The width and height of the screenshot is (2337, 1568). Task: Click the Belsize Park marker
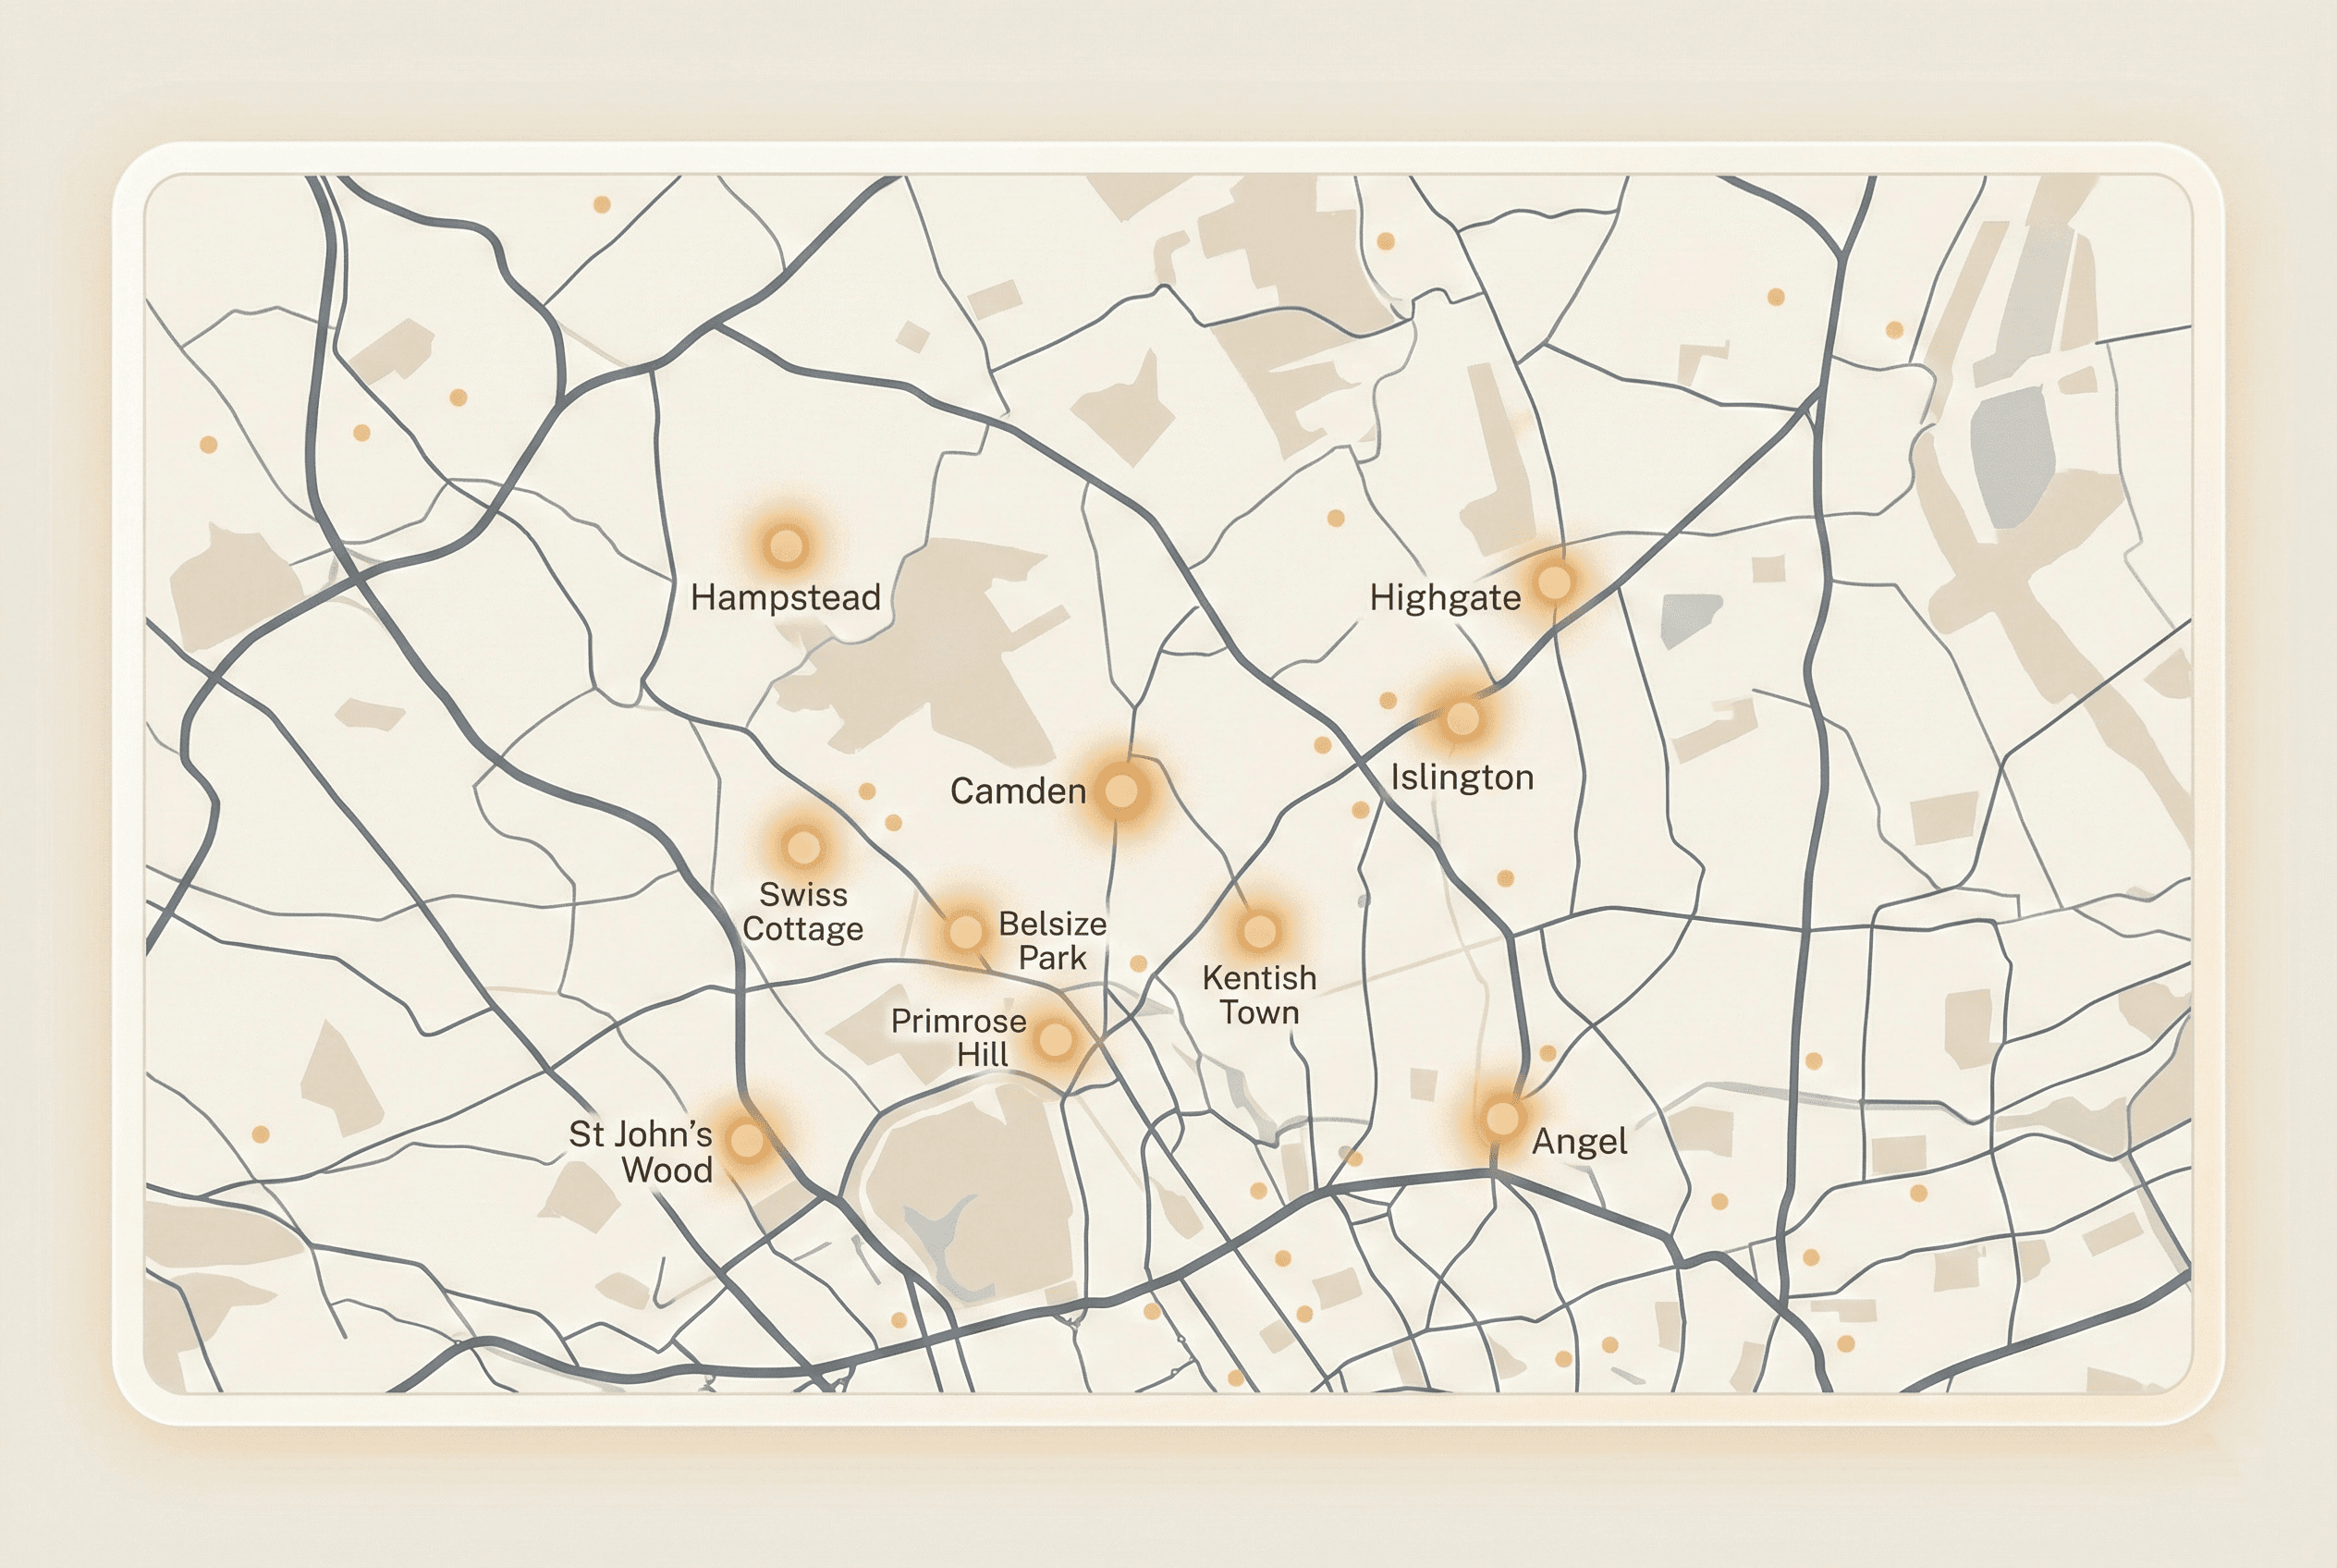(965, 932)
